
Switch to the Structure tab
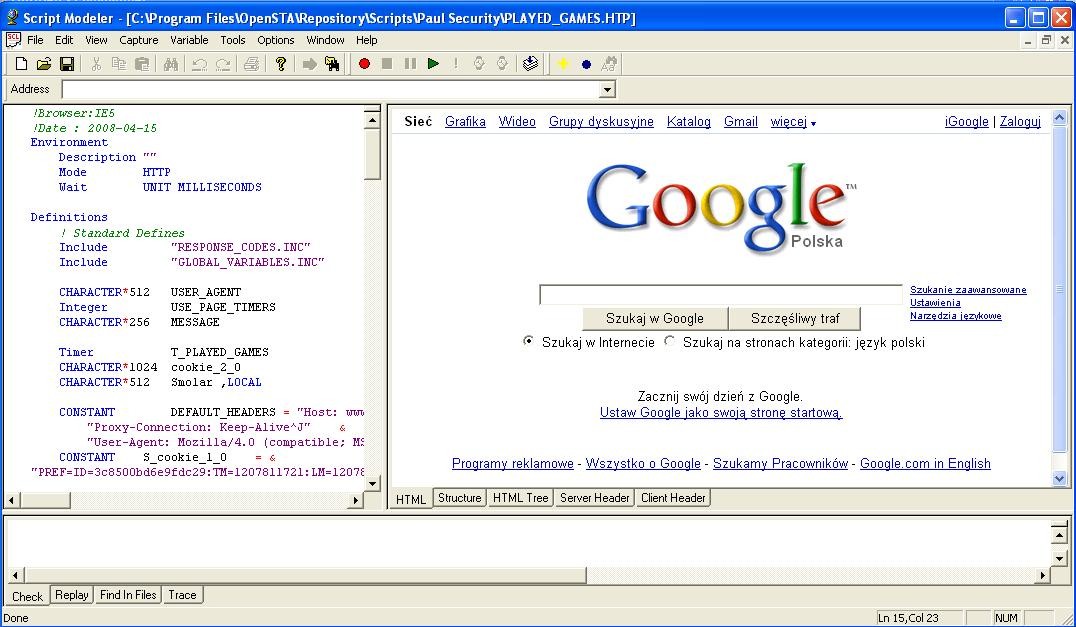(x=460, y=497)
